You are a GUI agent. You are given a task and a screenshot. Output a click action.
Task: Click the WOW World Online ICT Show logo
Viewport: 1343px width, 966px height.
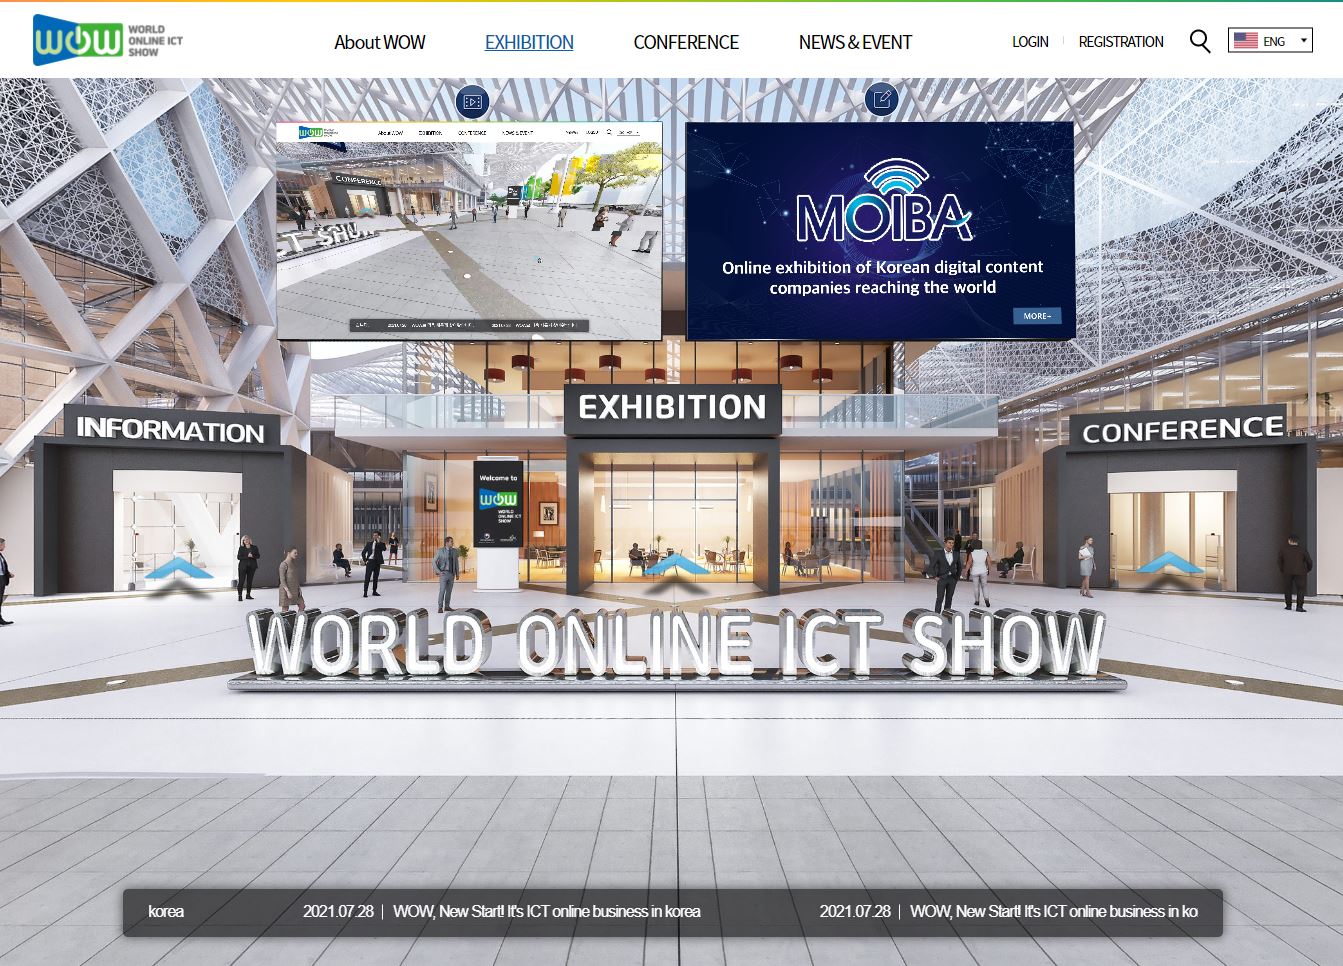(x=108, y=40)
